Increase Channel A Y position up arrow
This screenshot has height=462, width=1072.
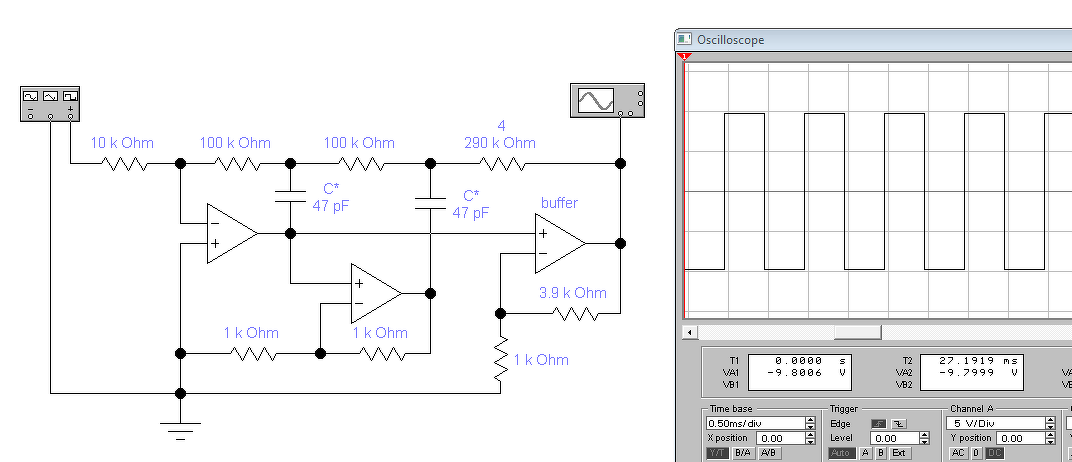click(x=1051, y=435)
